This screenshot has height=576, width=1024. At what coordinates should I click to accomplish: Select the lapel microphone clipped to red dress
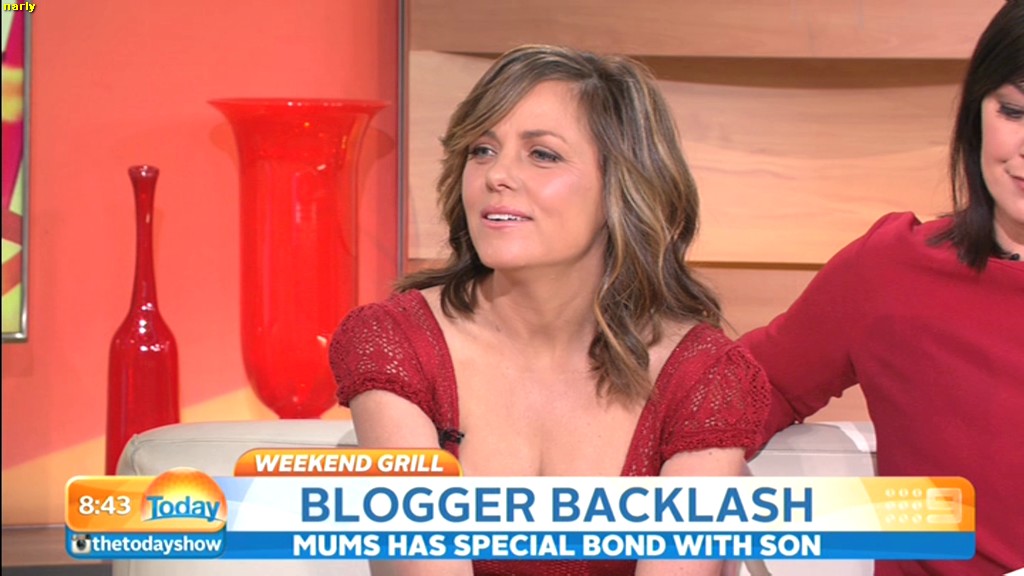[x=451, y=436]
